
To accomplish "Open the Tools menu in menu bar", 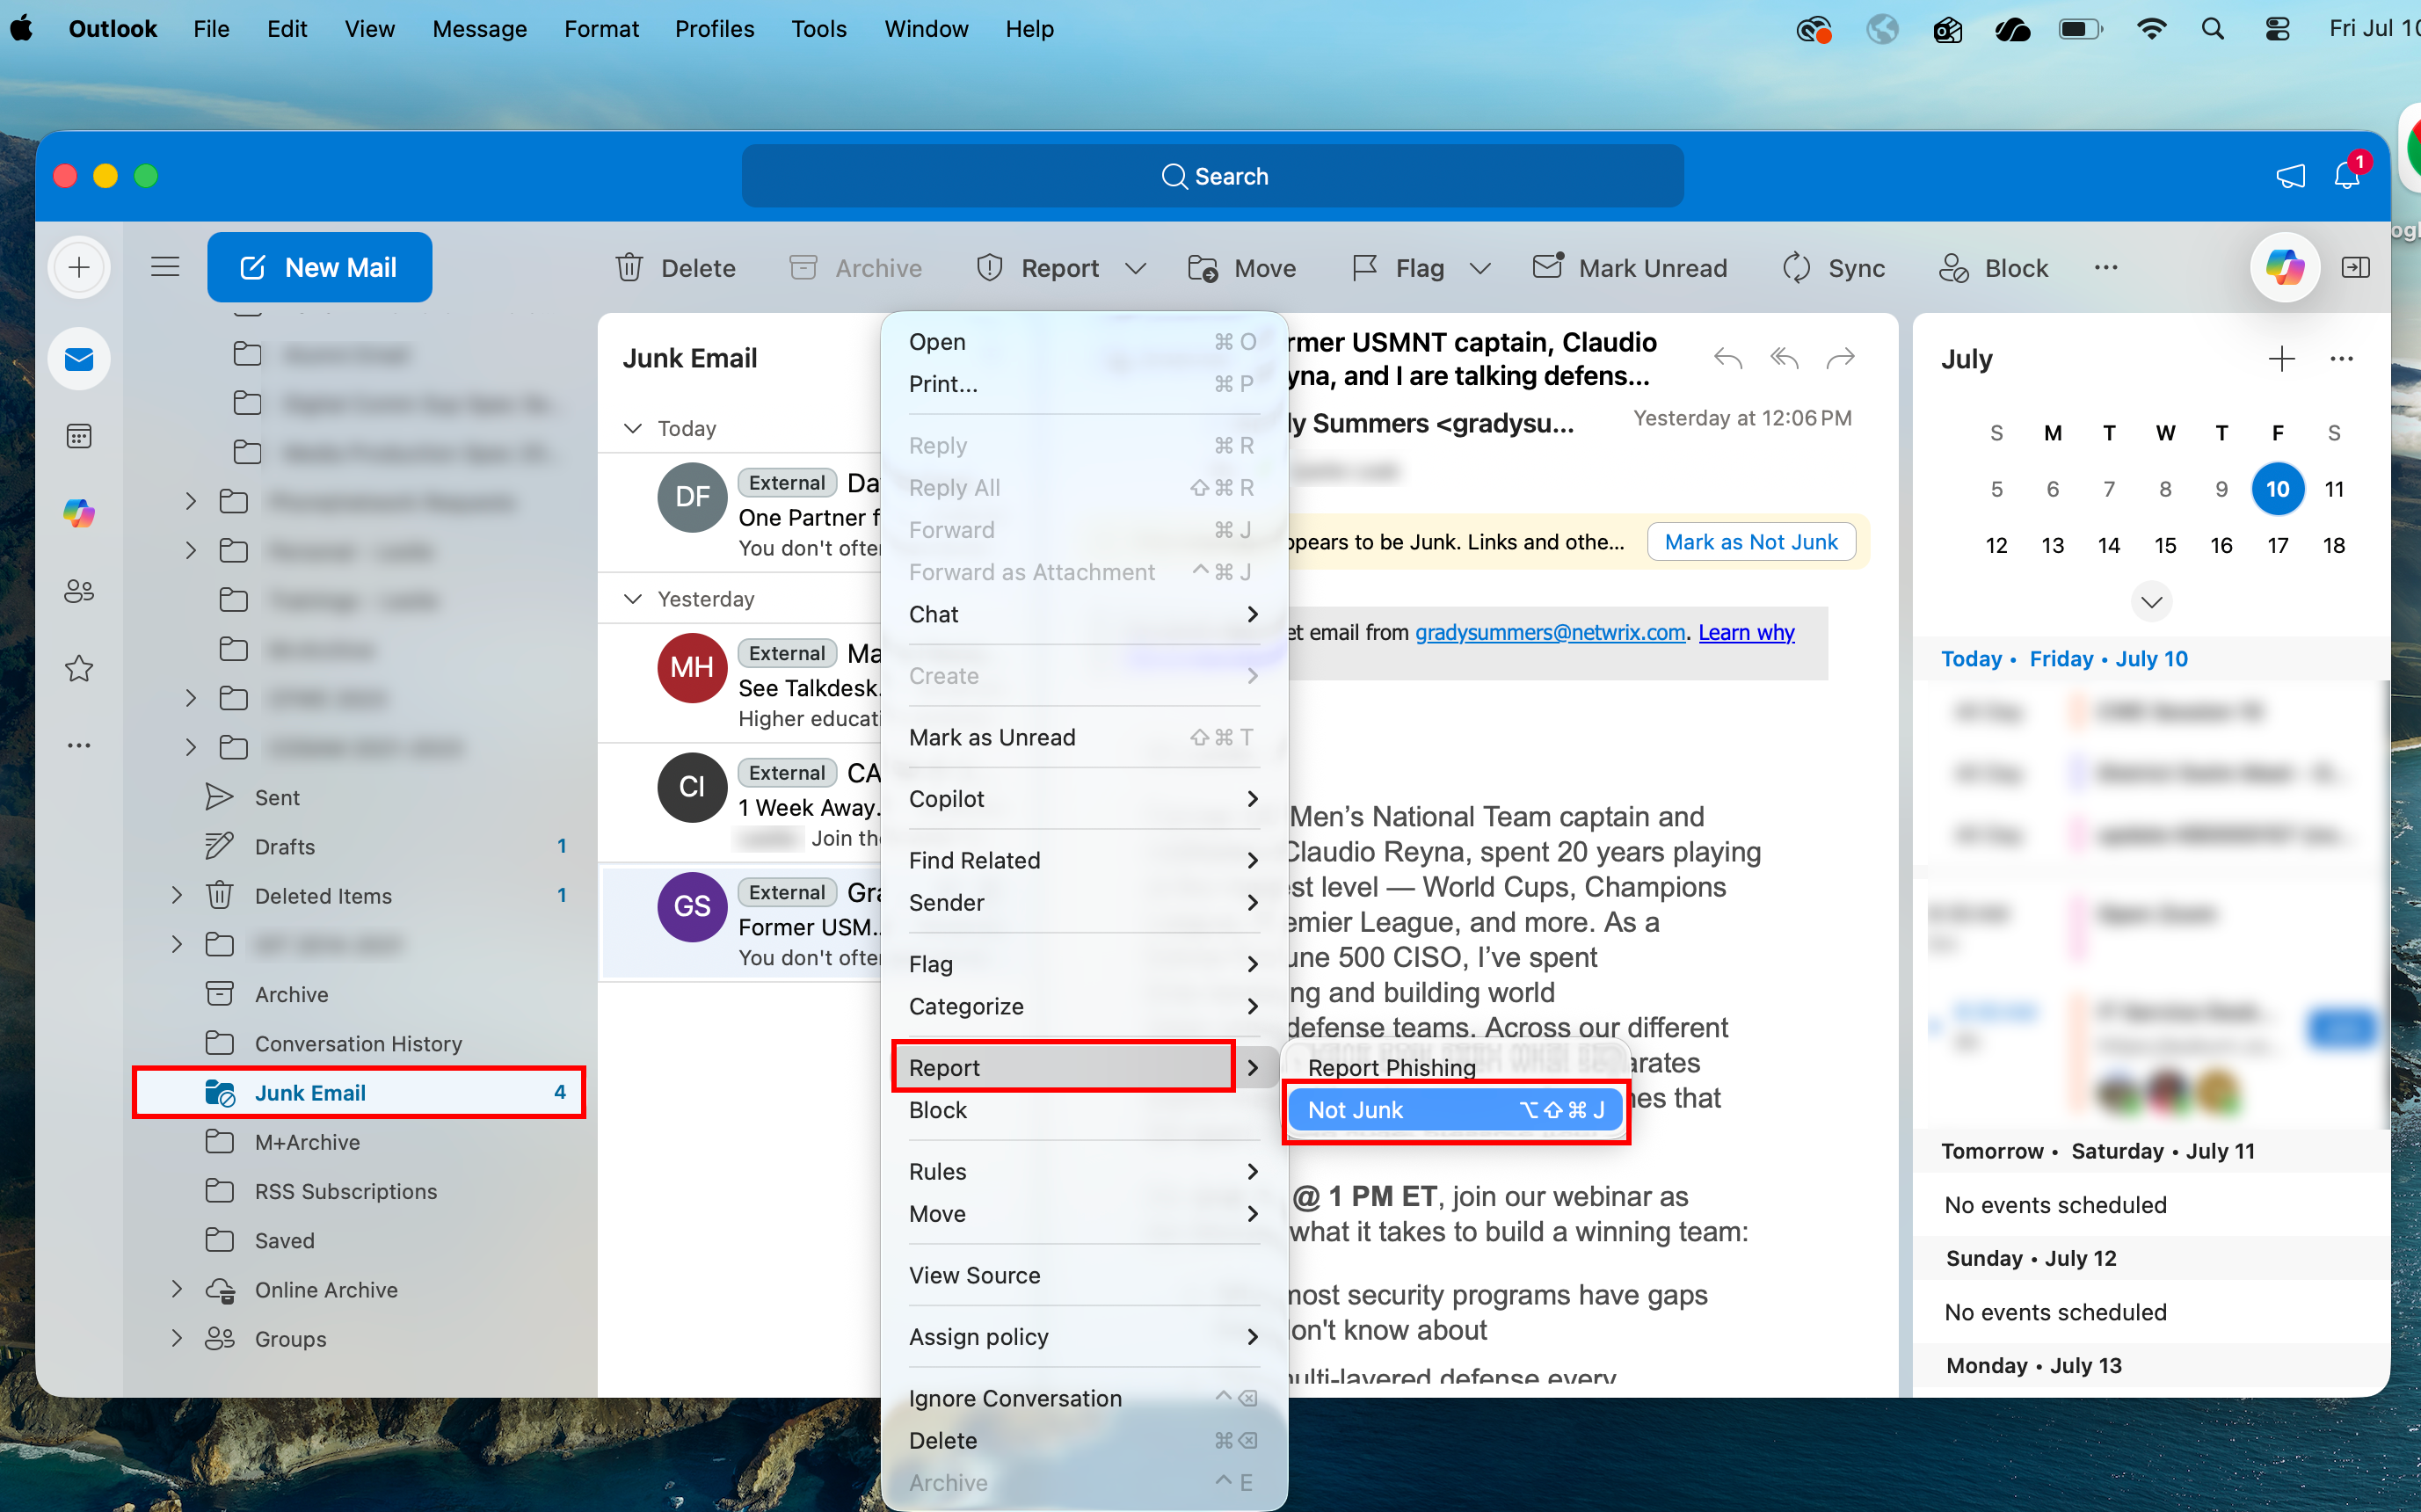I will [x=818, y=29].
